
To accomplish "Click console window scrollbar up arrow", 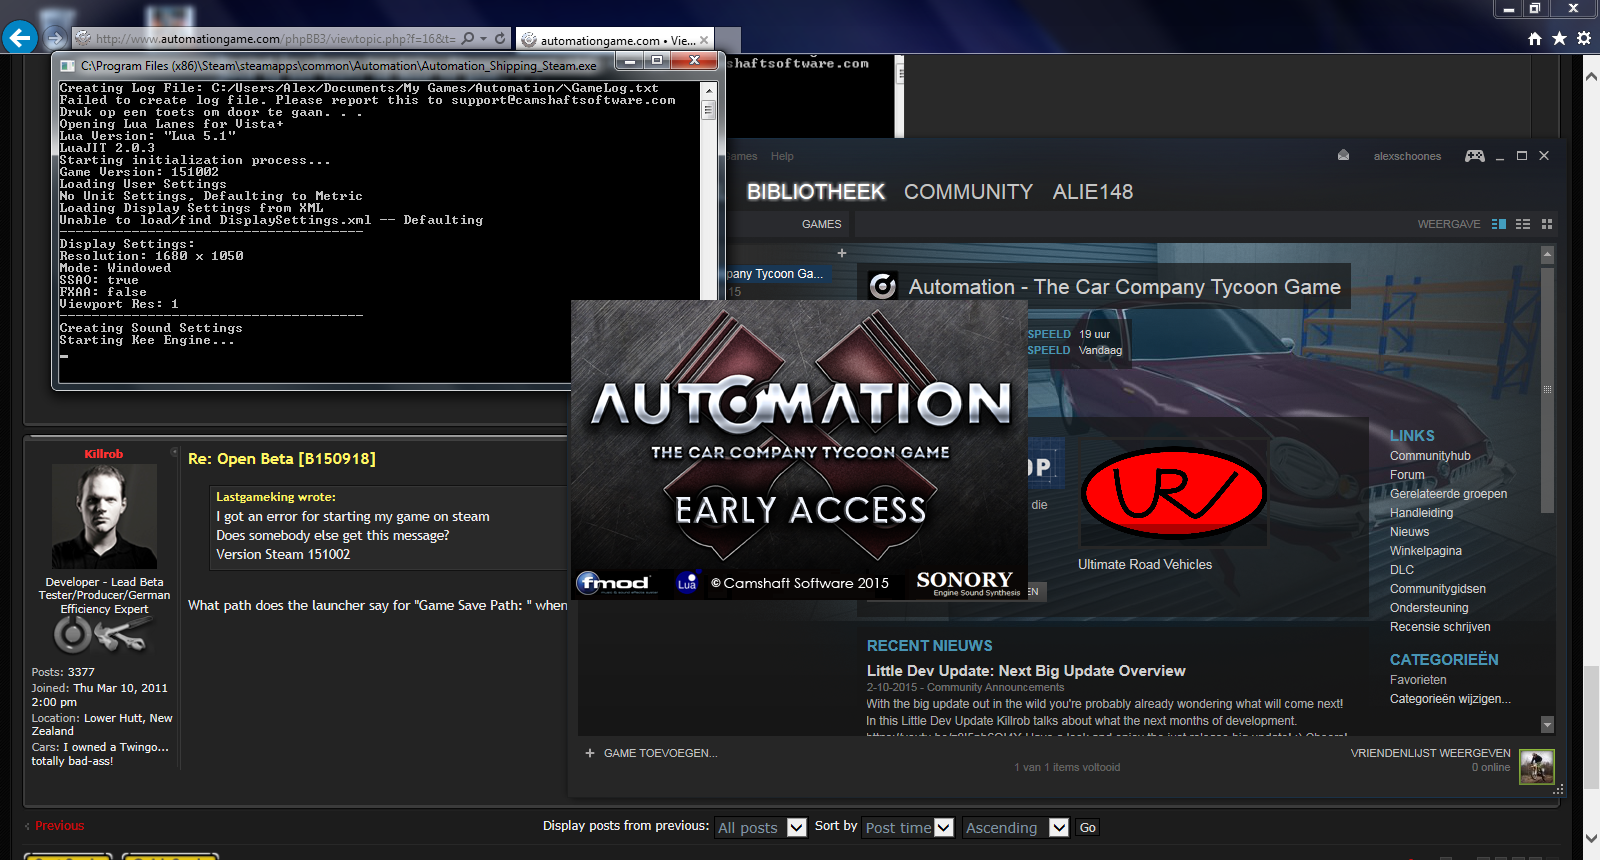I will pos(709,90).
